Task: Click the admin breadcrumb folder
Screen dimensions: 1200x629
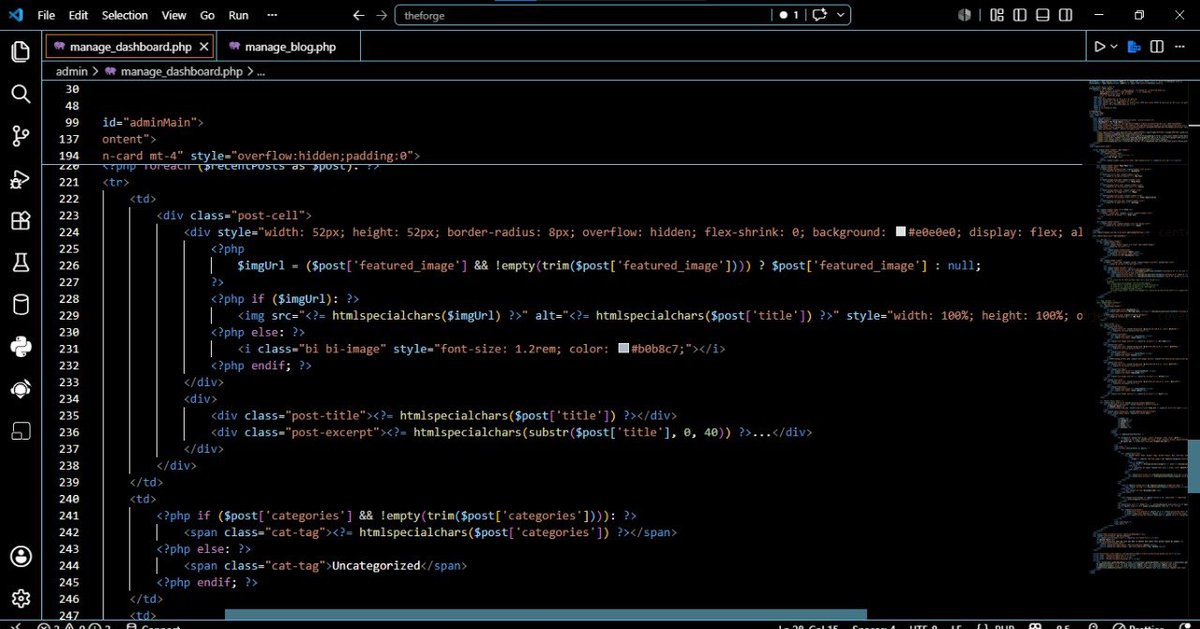Action: point(72,71)
